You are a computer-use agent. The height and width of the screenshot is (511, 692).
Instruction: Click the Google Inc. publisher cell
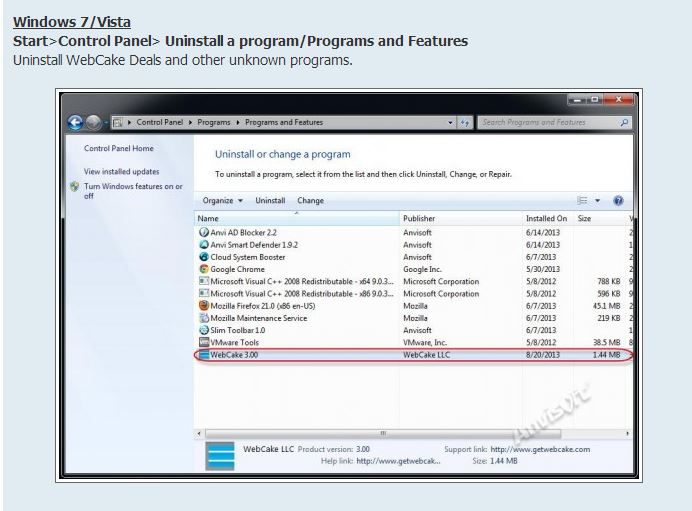pyautogui.click(x=422, y=269)
